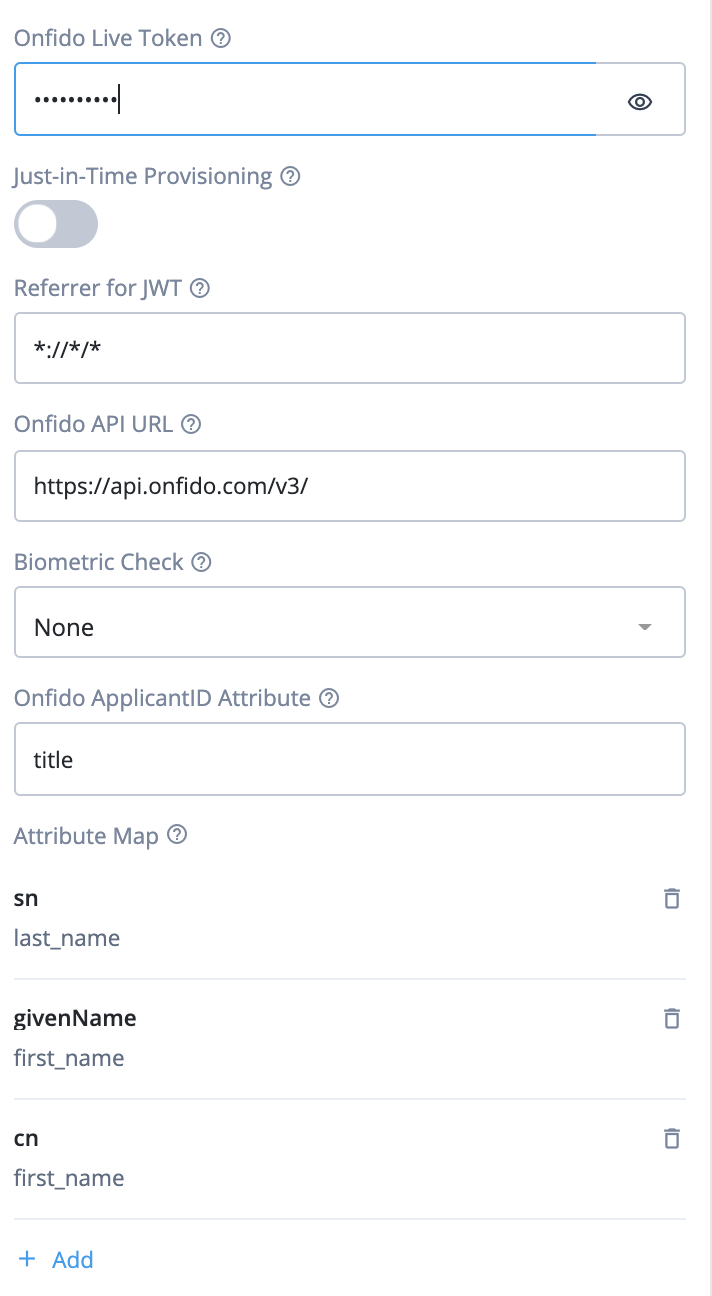Select the sn last_name mapping row
Image resolution: width=712 pixels, height=1296 pixels.
pos(300,918)
